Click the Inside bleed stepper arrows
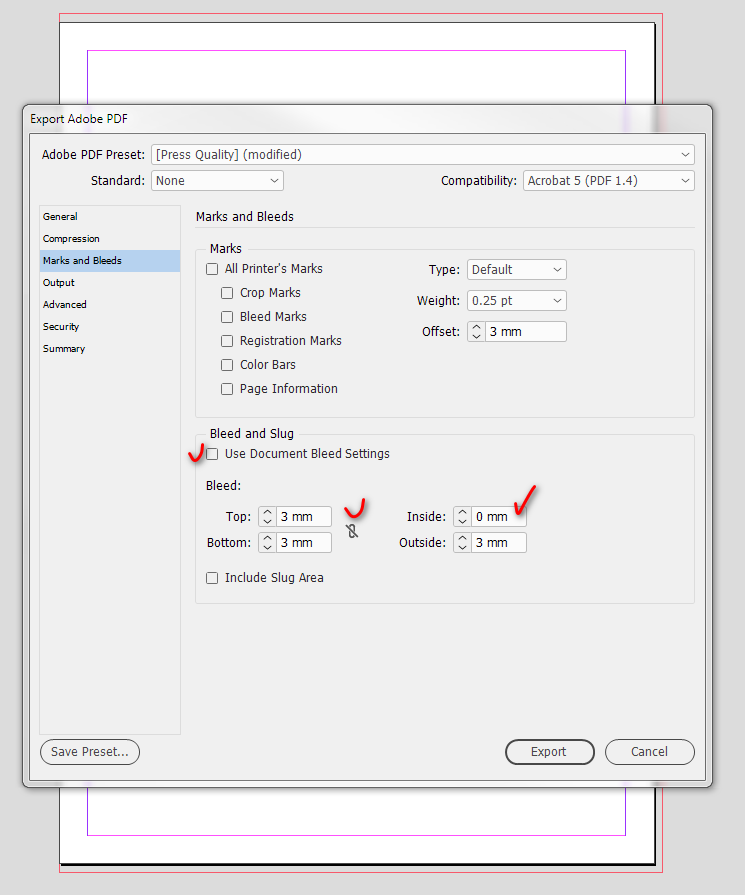745x895 pixels. [462, 517]
